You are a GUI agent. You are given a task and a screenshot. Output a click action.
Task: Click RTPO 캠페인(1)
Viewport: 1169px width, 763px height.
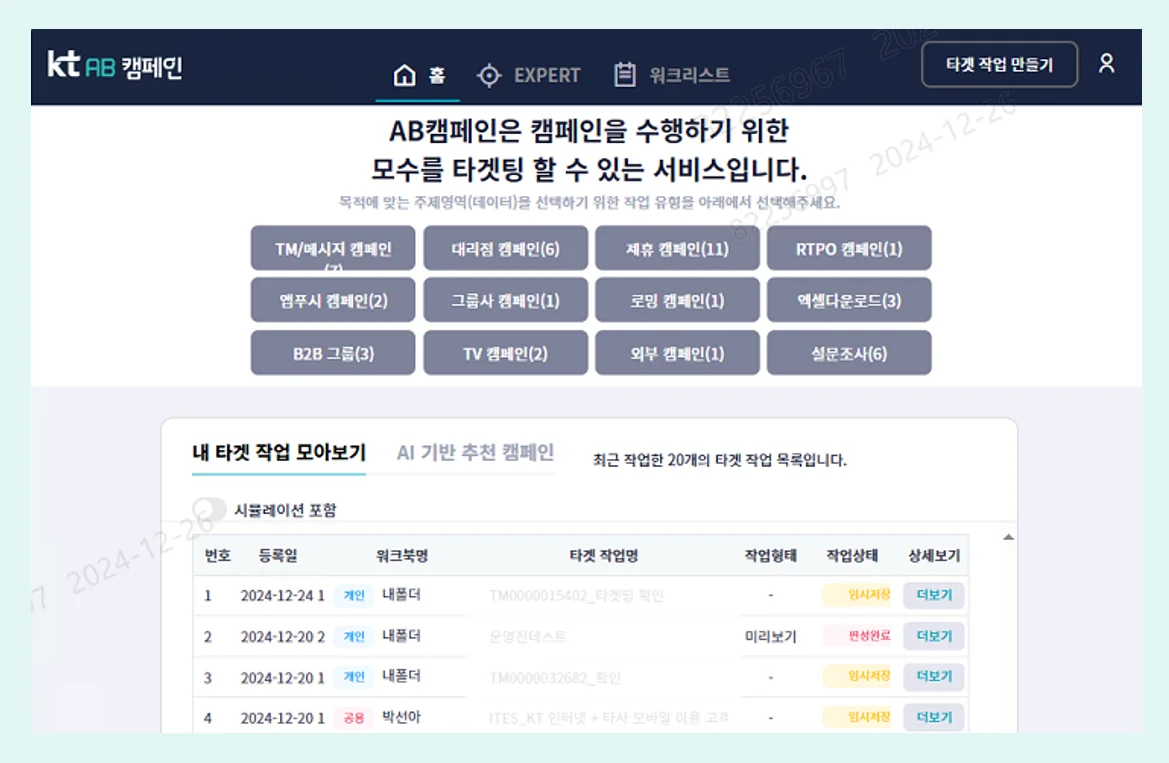pos(849,248)
